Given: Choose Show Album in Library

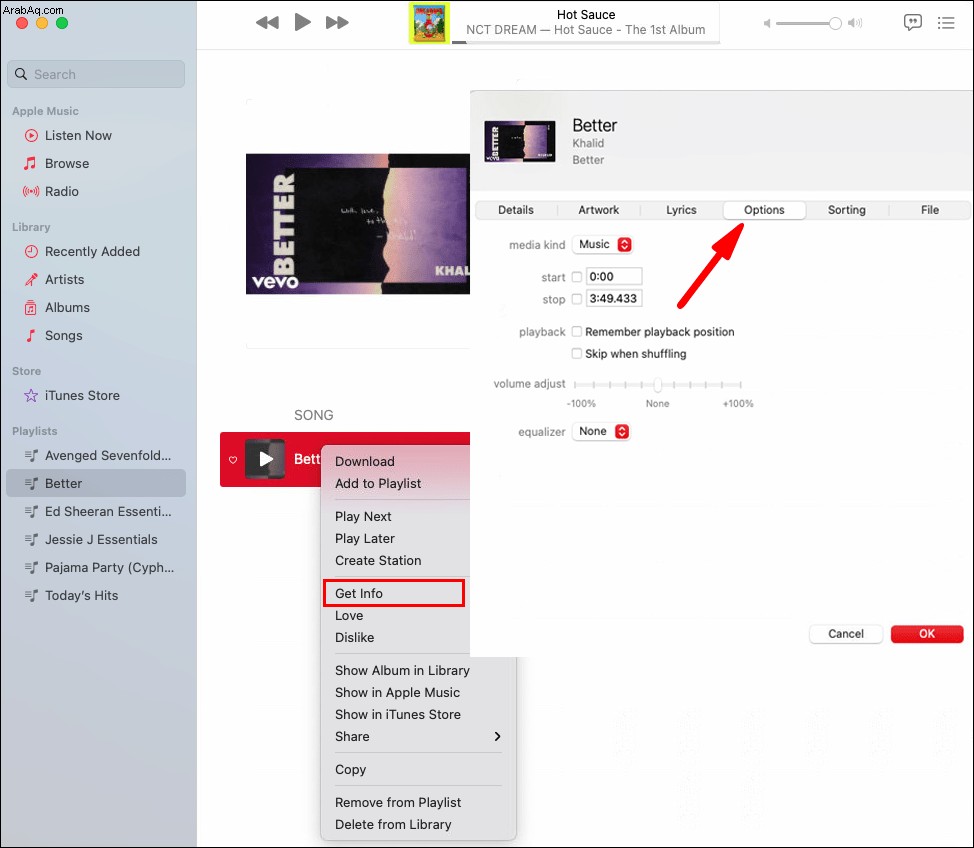Looking at the screenshot, I should click(x=402, y=670).
